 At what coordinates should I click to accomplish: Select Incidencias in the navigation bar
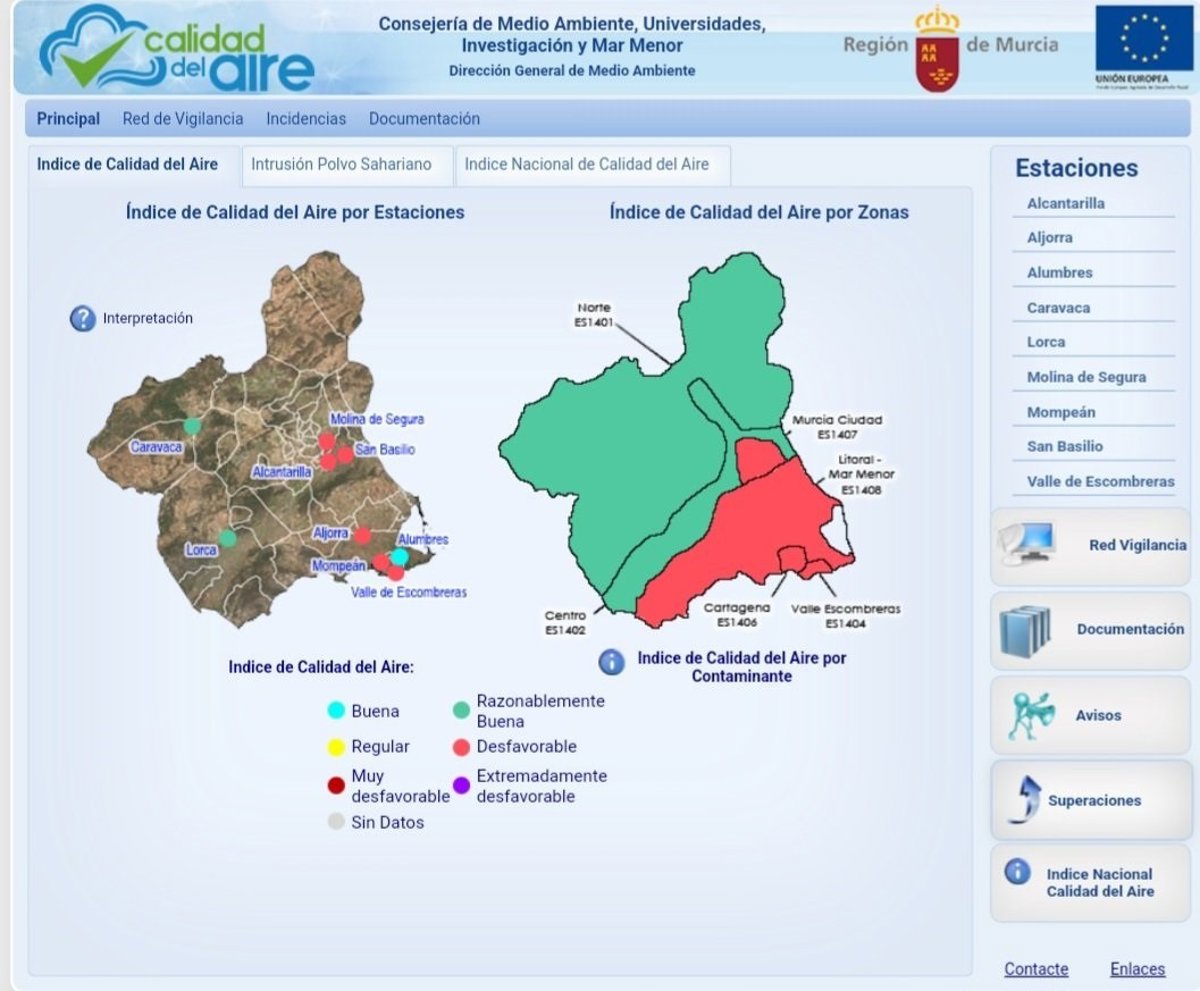[306, 119]
